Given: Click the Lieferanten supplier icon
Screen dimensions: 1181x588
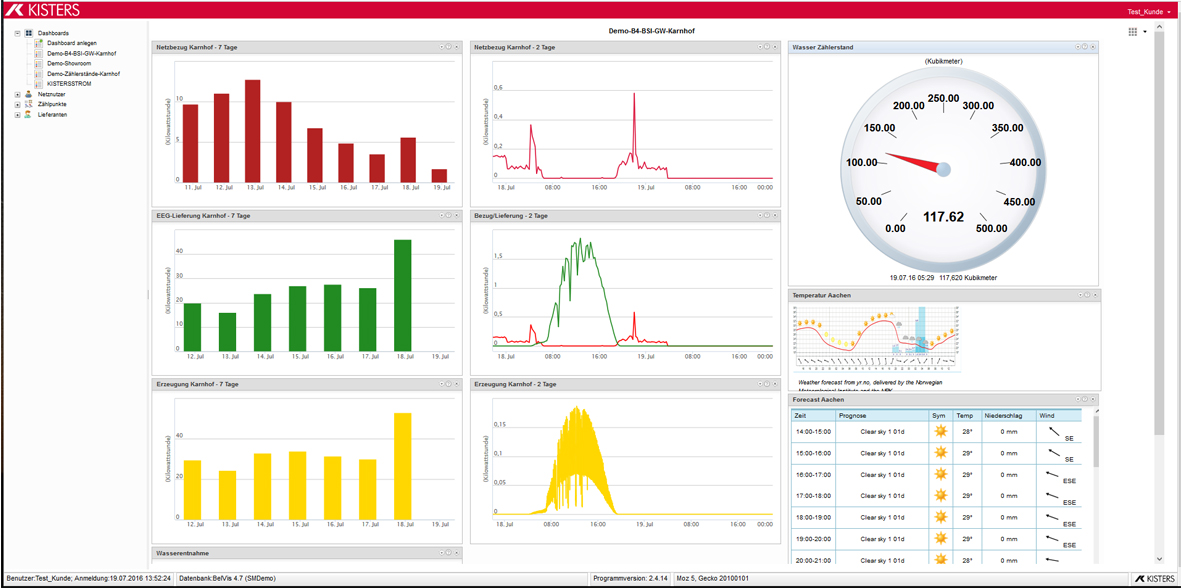Looking at the screenshot, I should tap(28, 115).
